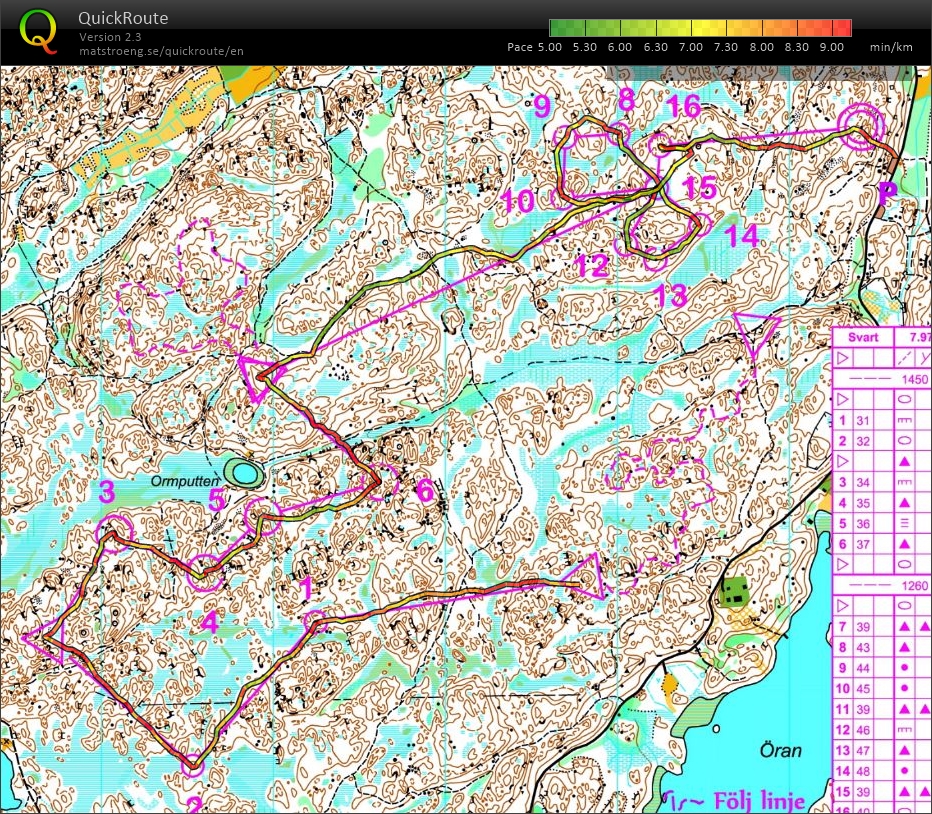The height and width of the screenshot is (814, 932).
Task: Click the QuickRoute title text
Action: [x=123, y=18]
